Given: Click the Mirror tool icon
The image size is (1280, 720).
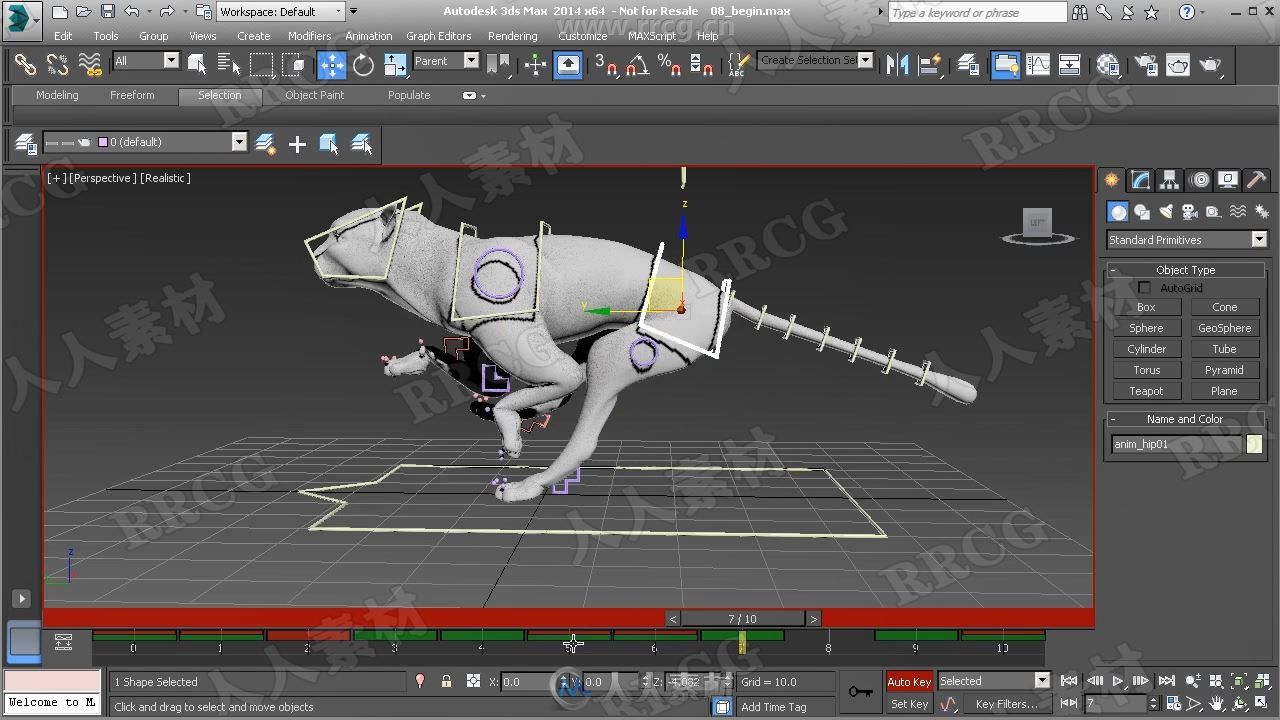Looking at the screenshot, I should pyautogui.click(x=898, y=65).
